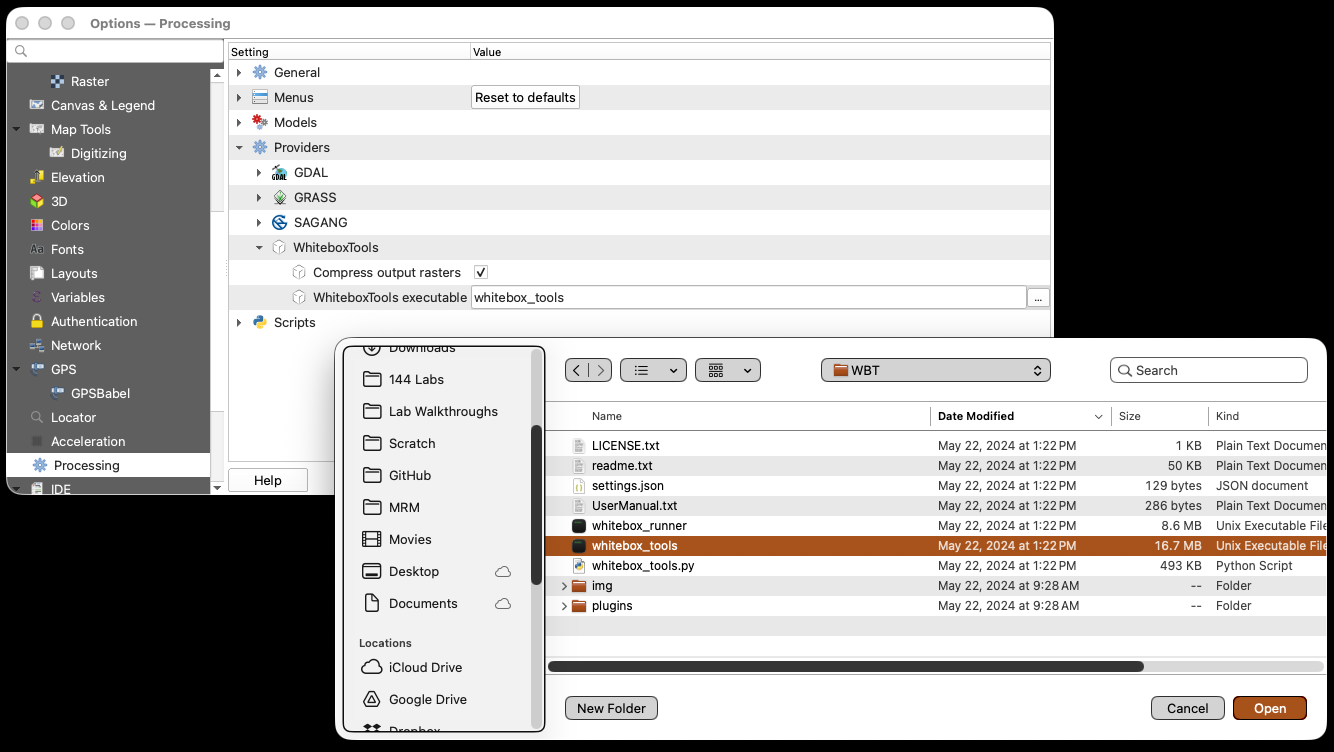This screenshot has height=752, width=1334.
Task: Click the Models gears icon
Action: coord(260,122)
